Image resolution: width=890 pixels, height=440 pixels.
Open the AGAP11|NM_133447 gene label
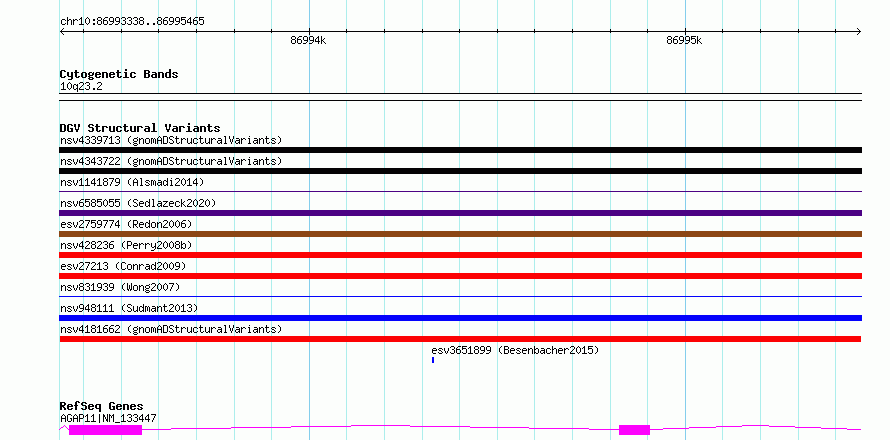point(108,418)
